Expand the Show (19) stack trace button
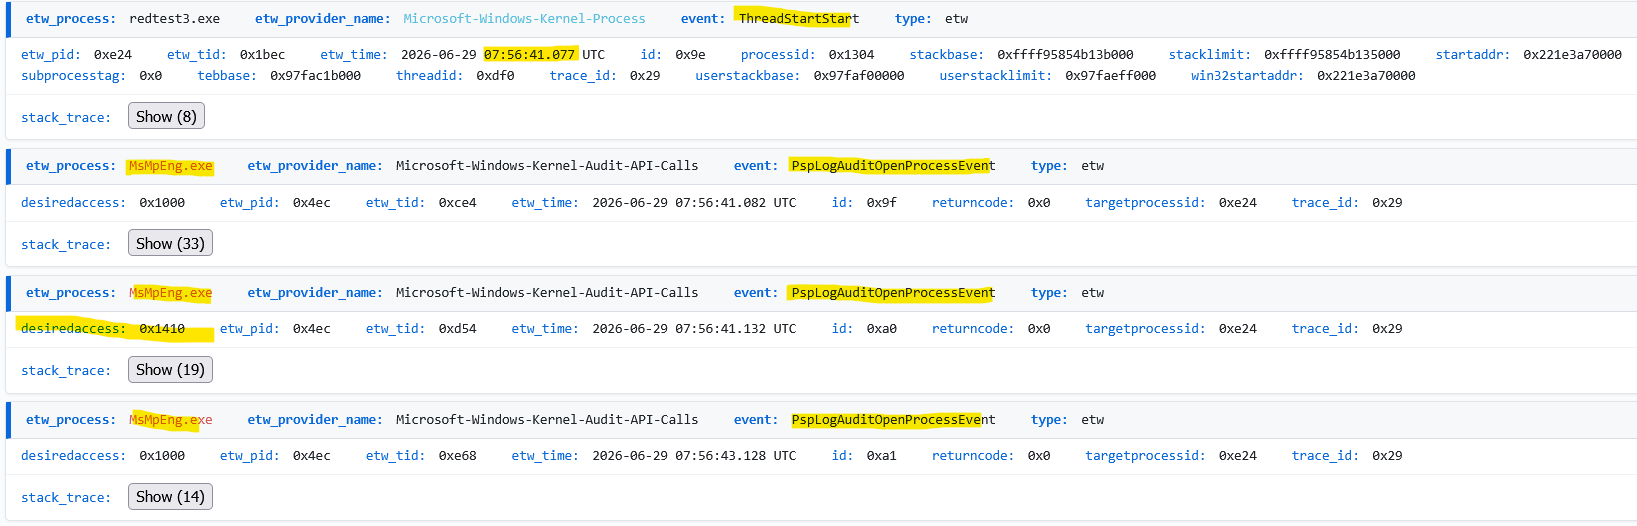The height and width of the screenshot is (526, 1637). click(x=170, y=369)
